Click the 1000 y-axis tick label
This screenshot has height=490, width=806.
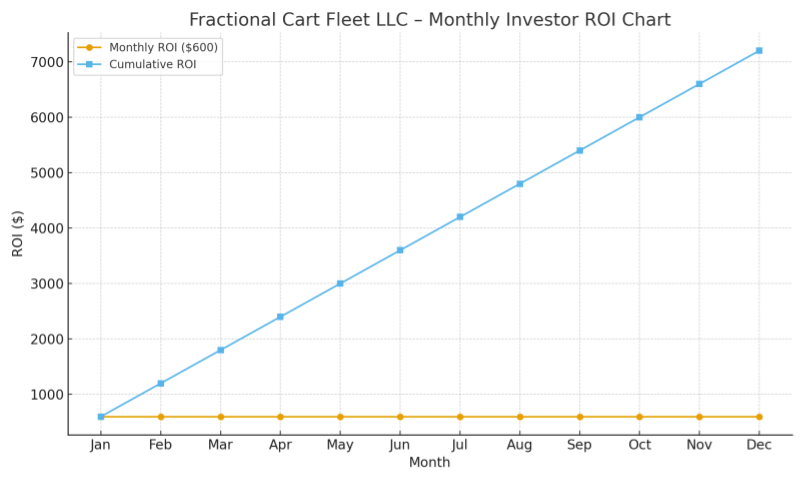pos(48,395)
